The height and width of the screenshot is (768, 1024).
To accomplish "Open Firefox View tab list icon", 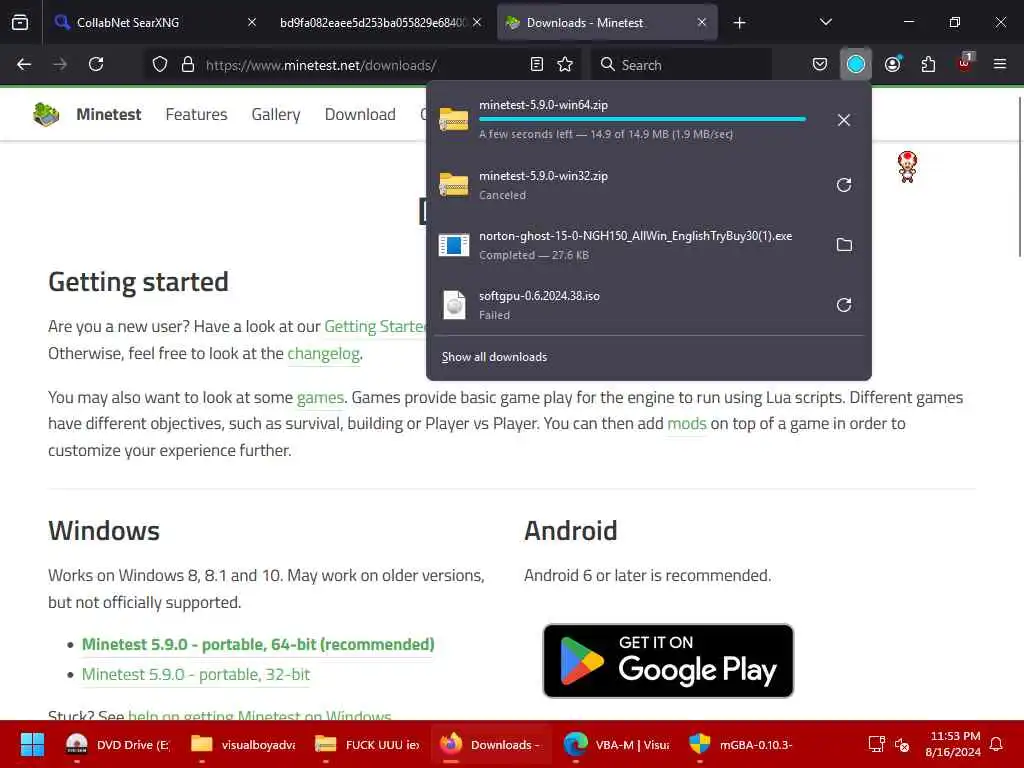I will (20, 23).
